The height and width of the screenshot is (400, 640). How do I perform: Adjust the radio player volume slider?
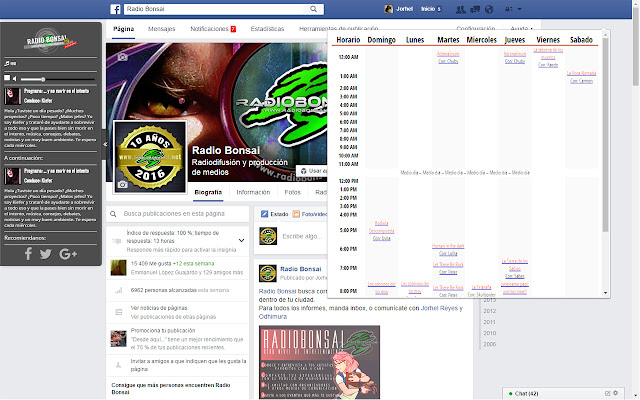pyautogui.click(x=57, y=79)
